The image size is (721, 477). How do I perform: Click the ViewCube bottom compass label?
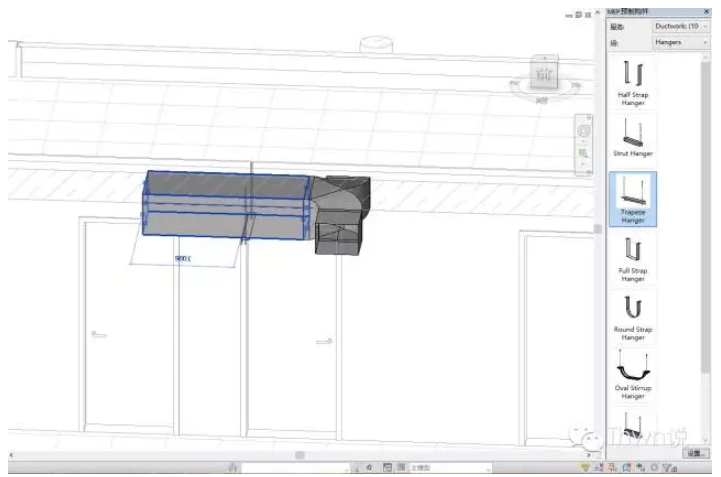543,100
